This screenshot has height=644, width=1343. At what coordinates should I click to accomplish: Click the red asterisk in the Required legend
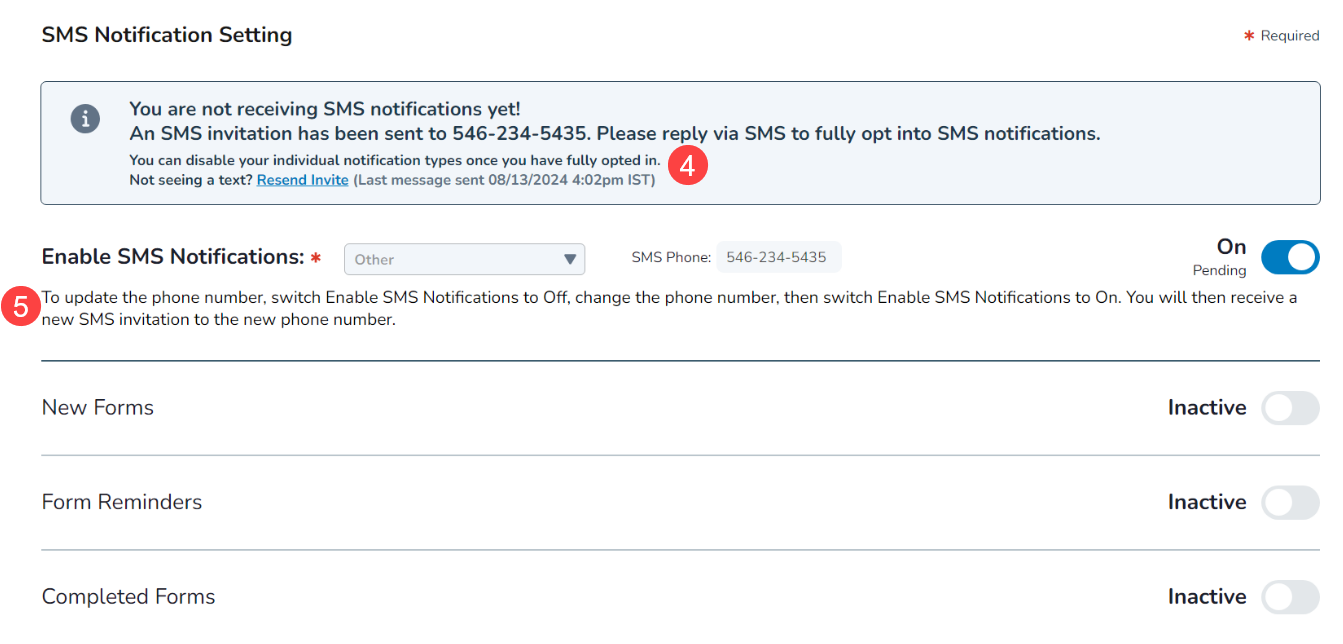pyautogui.click(x=1249, y=36)
